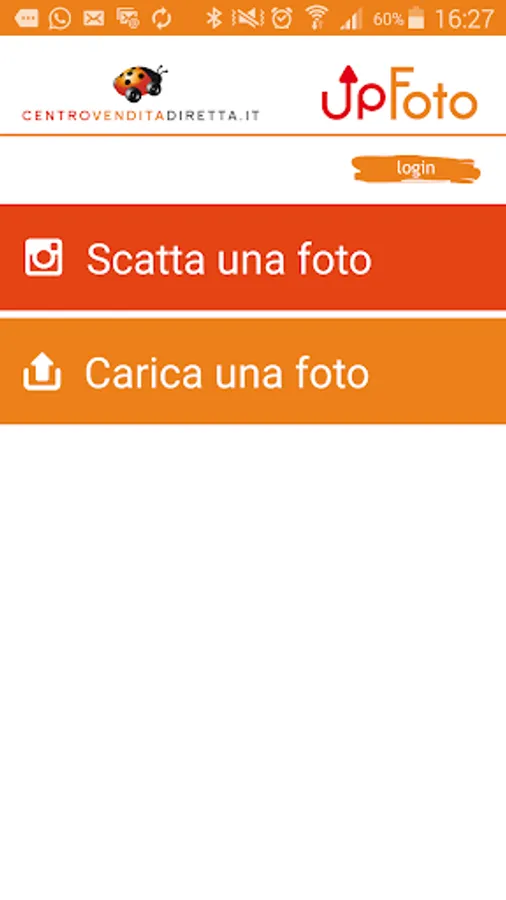Tap the signal strength bars icon
506x900 pixels.
[351, 20]
